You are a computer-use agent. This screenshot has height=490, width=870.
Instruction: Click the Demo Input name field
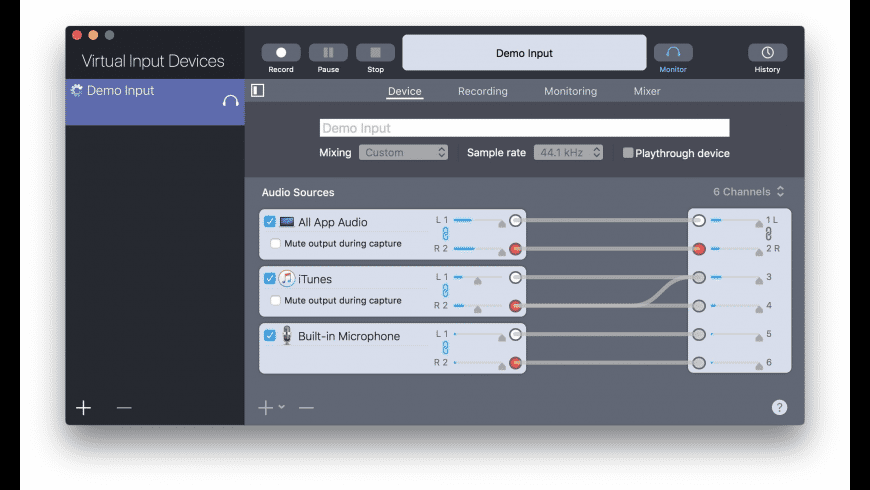tap(524, 128)
